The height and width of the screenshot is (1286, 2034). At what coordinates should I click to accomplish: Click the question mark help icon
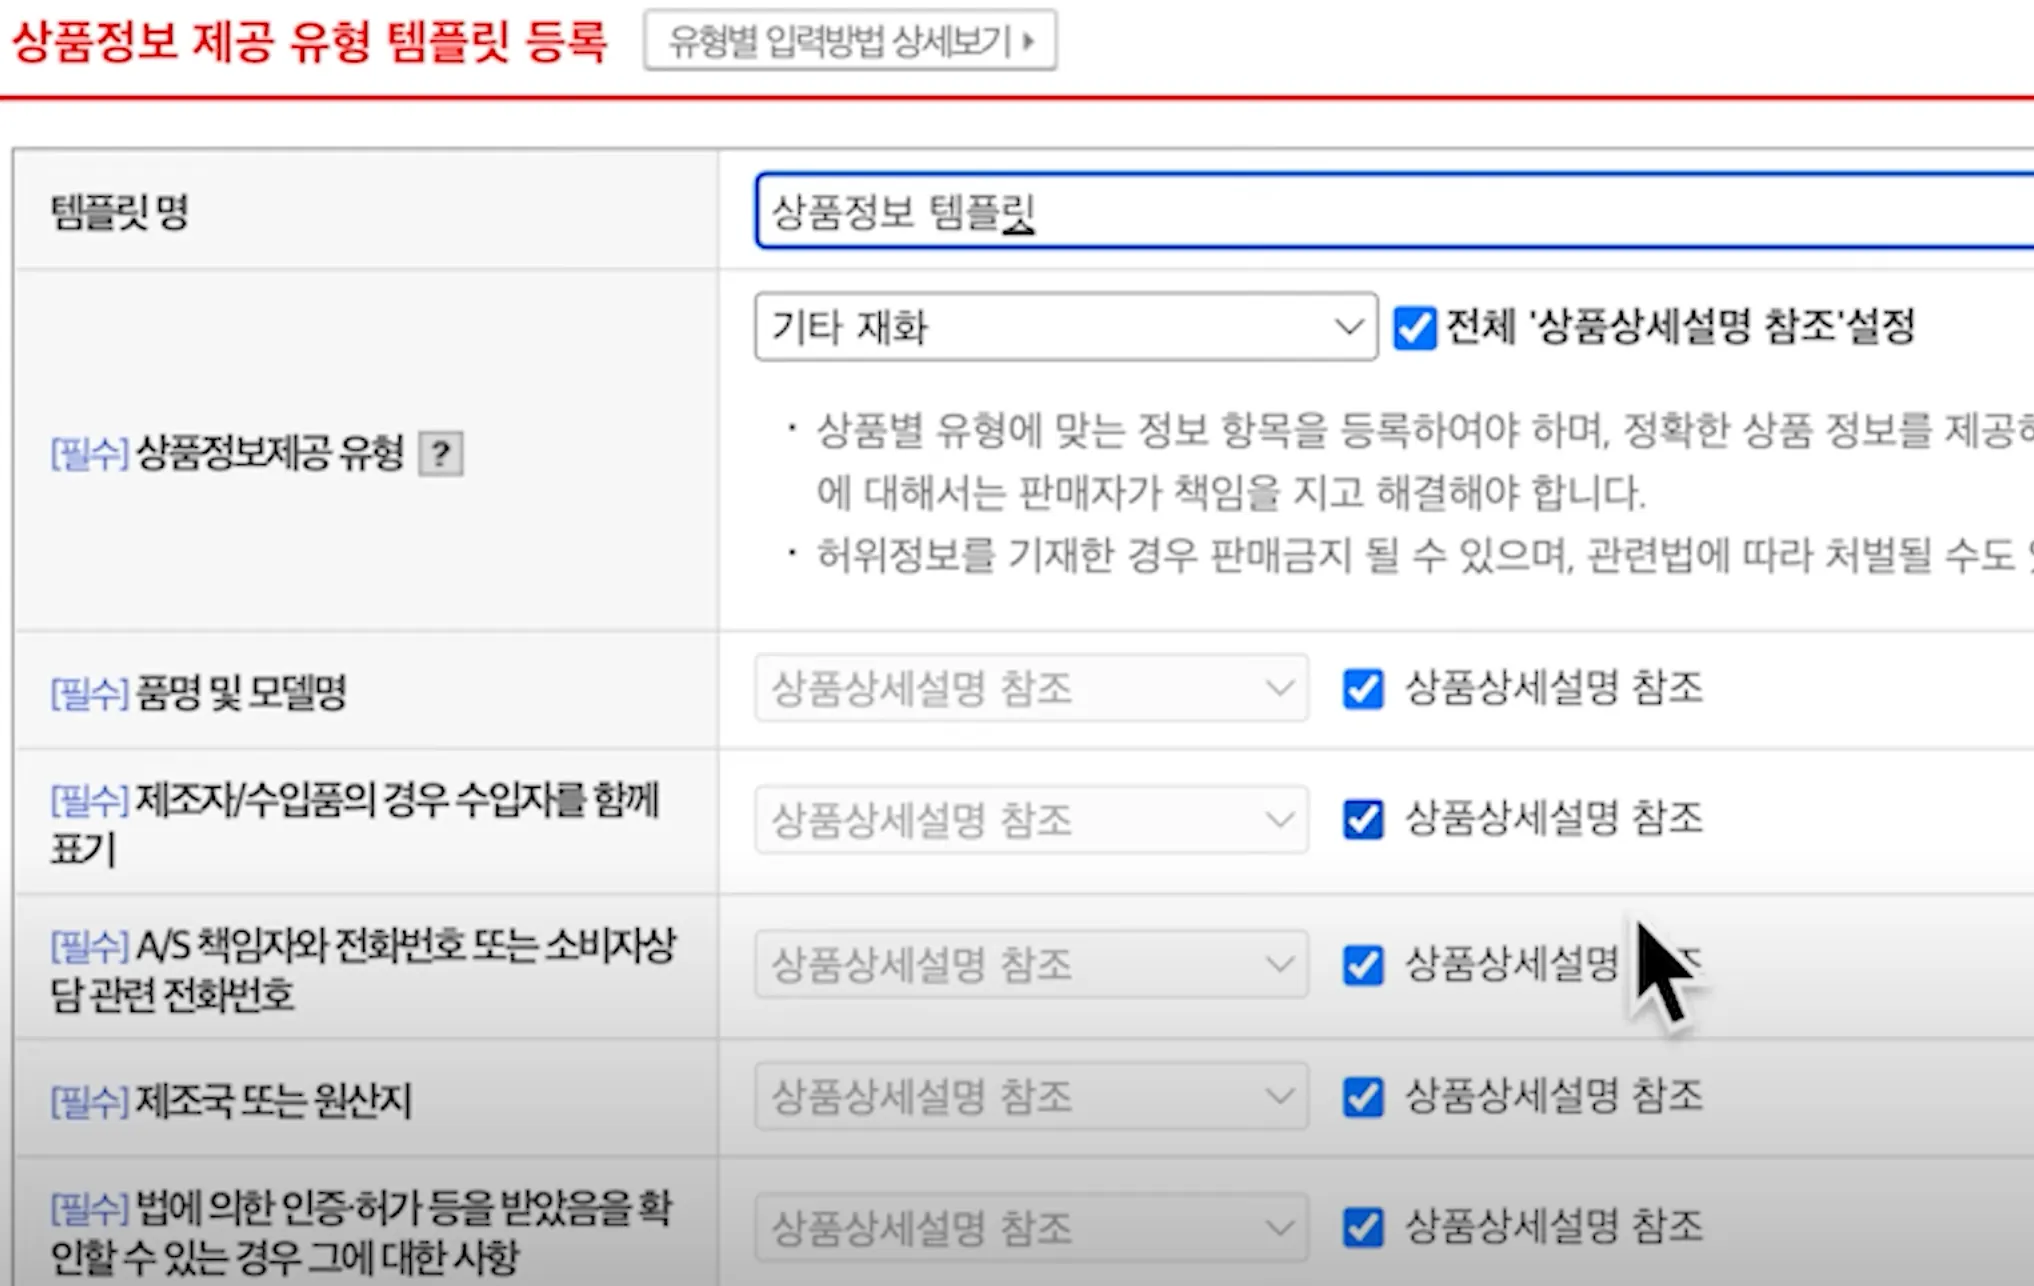click(x=440, y=454)
